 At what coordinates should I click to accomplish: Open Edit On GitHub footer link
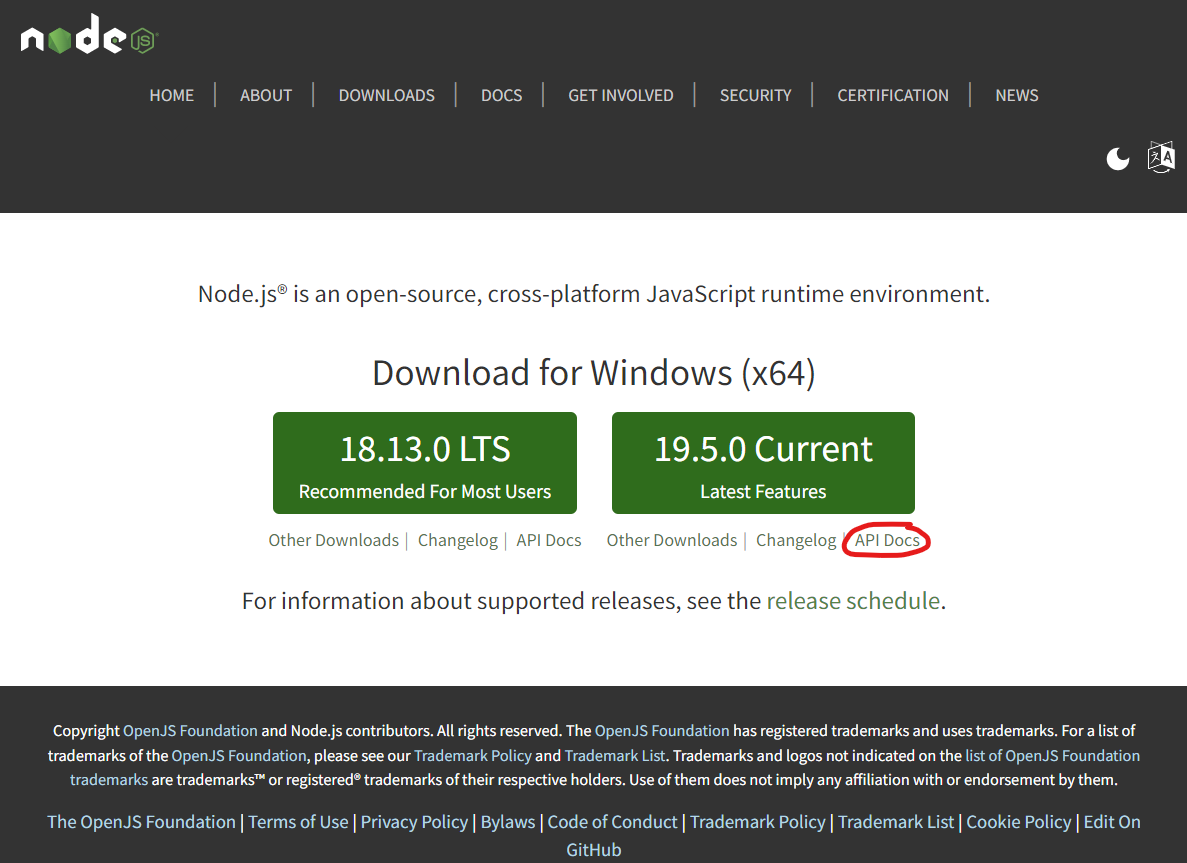(1111, 821)
